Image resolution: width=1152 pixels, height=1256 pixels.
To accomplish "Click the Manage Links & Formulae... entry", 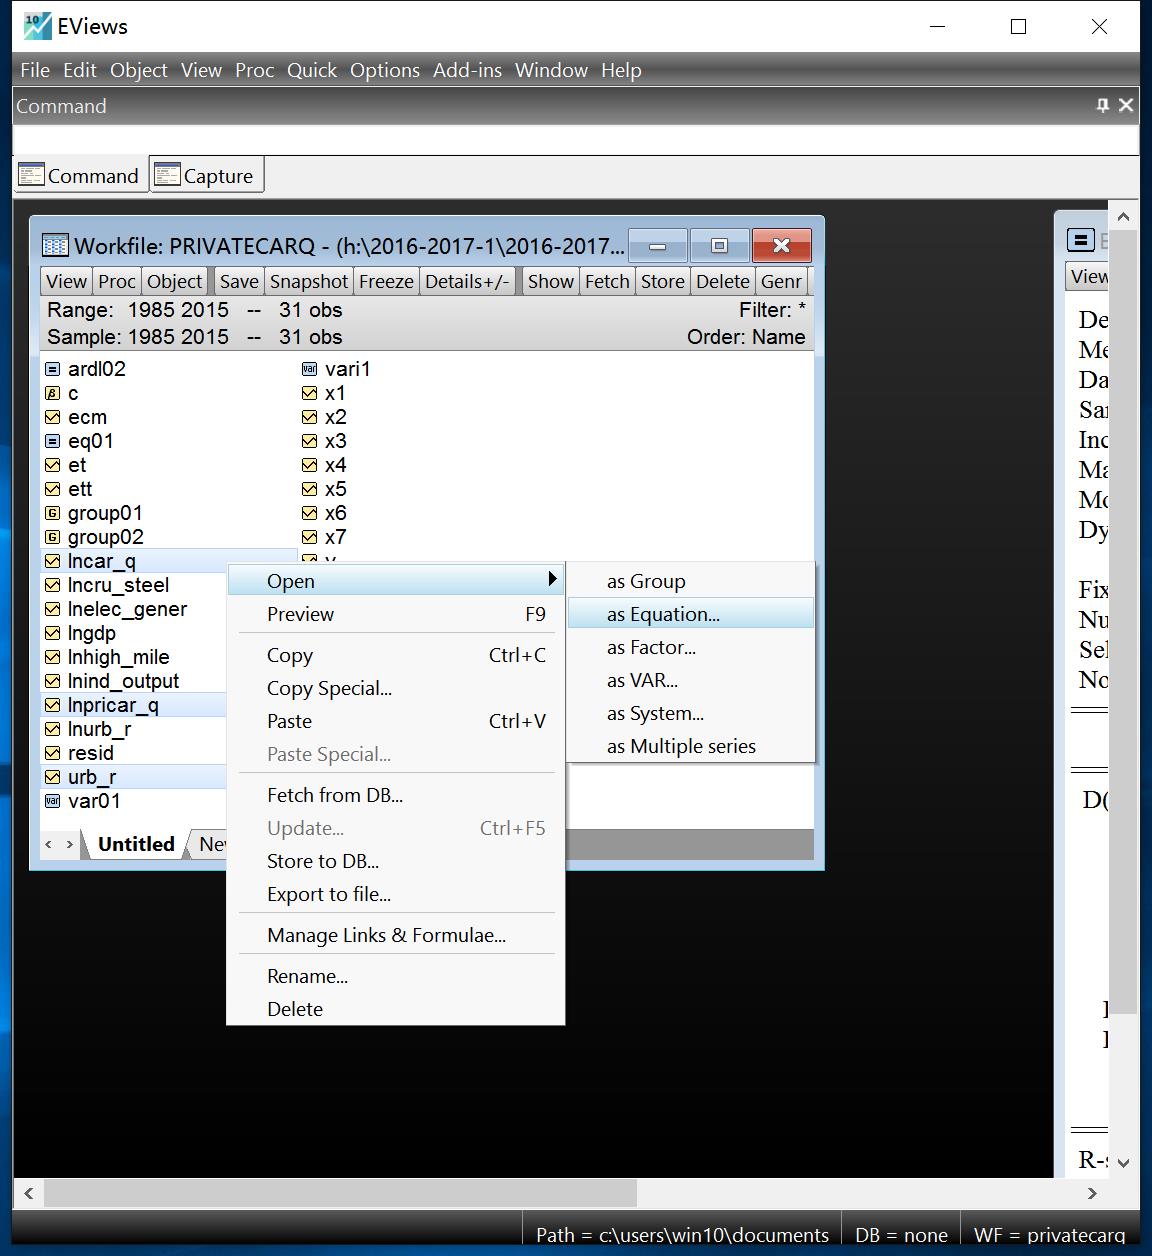I will [396, 935].
